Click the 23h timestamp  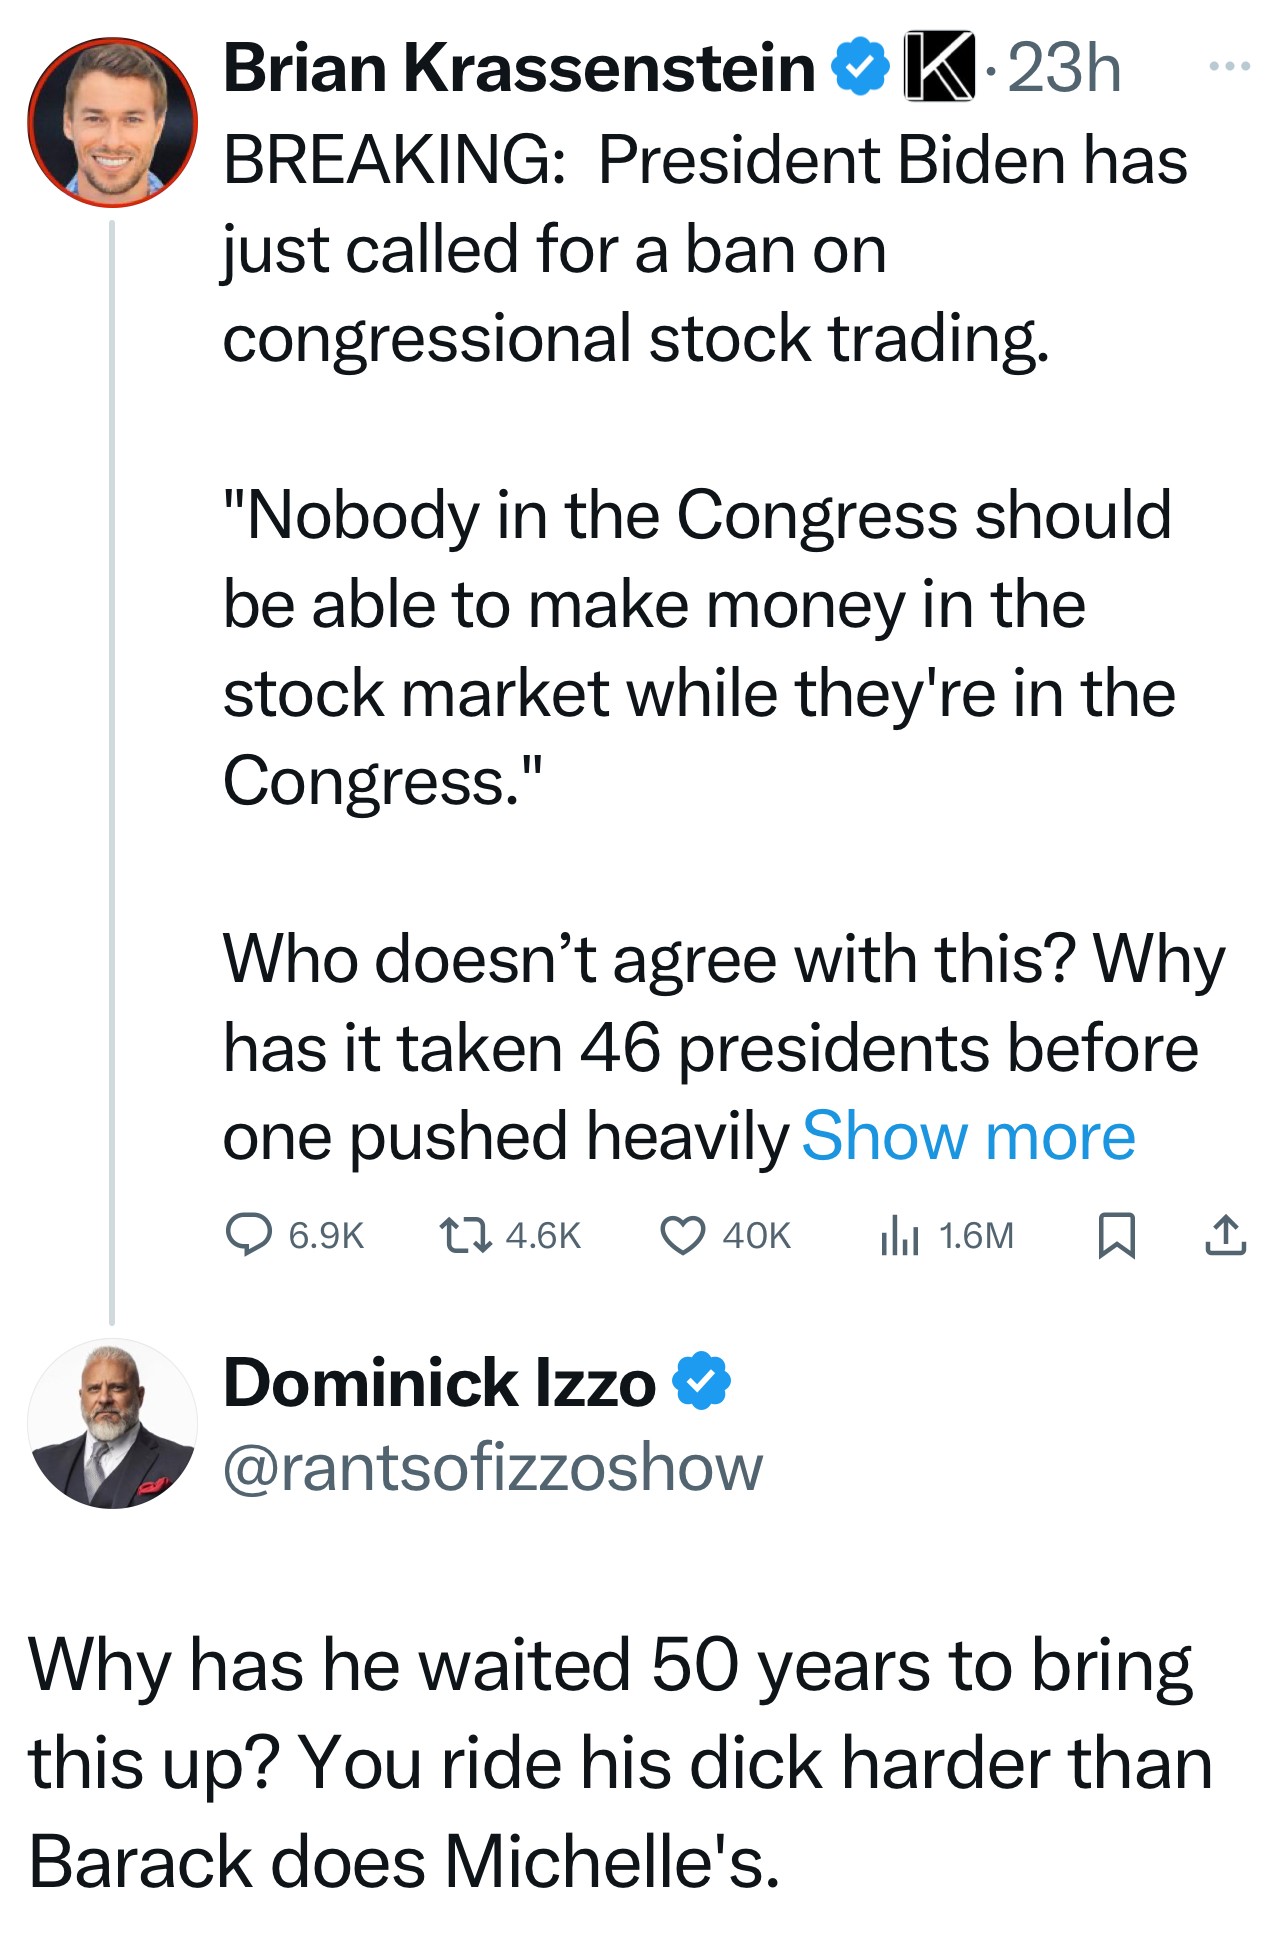pyautogui.click(x=1064, y=68)
